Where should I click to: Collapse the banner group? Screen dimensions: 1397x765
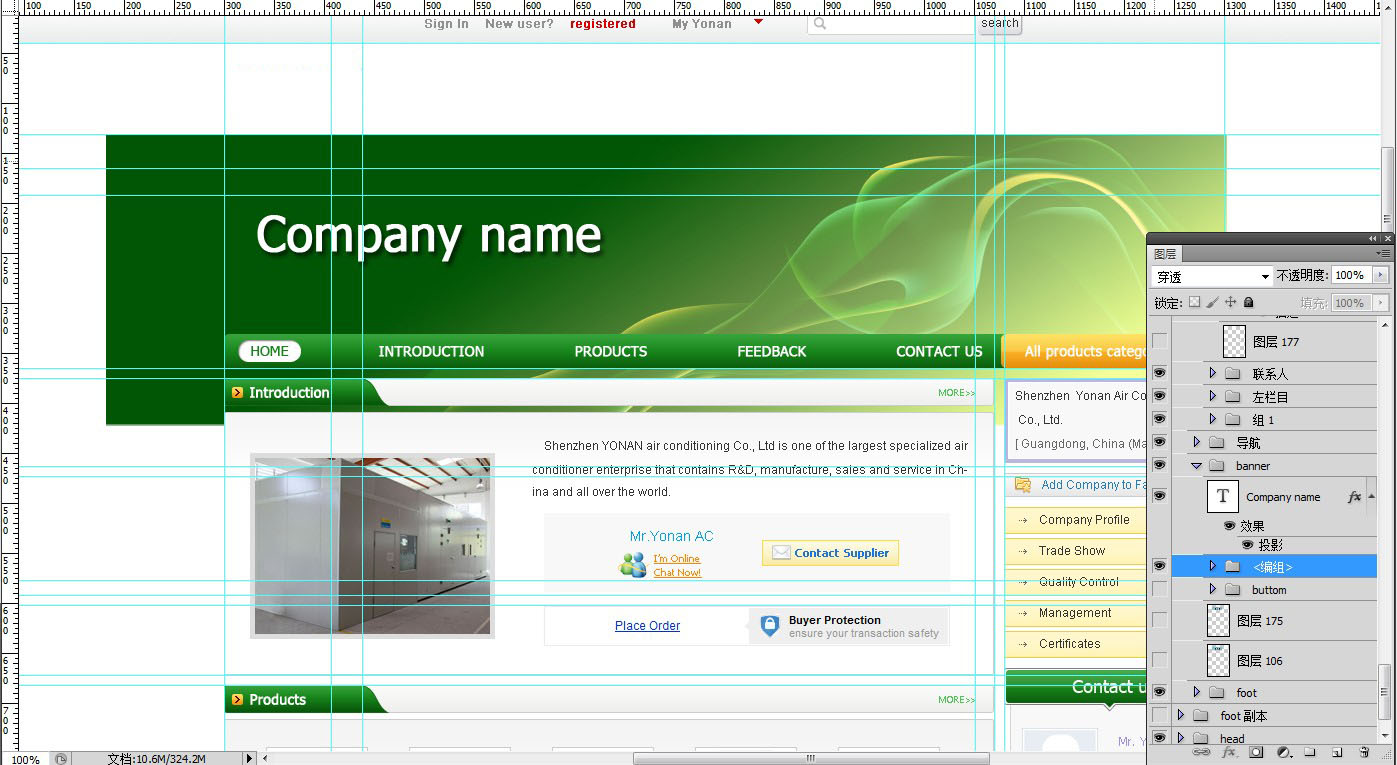point(1196,466)
